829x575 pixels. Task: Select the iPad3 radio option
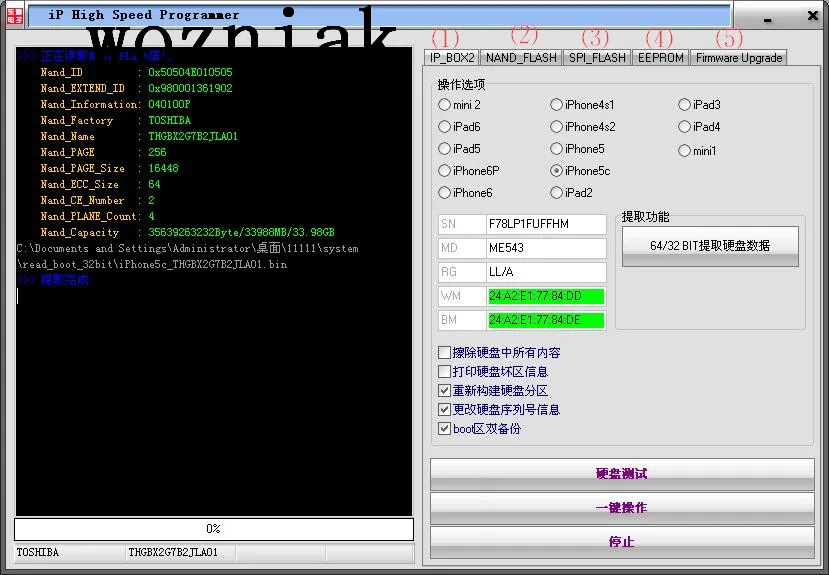(x=699, y=105)
